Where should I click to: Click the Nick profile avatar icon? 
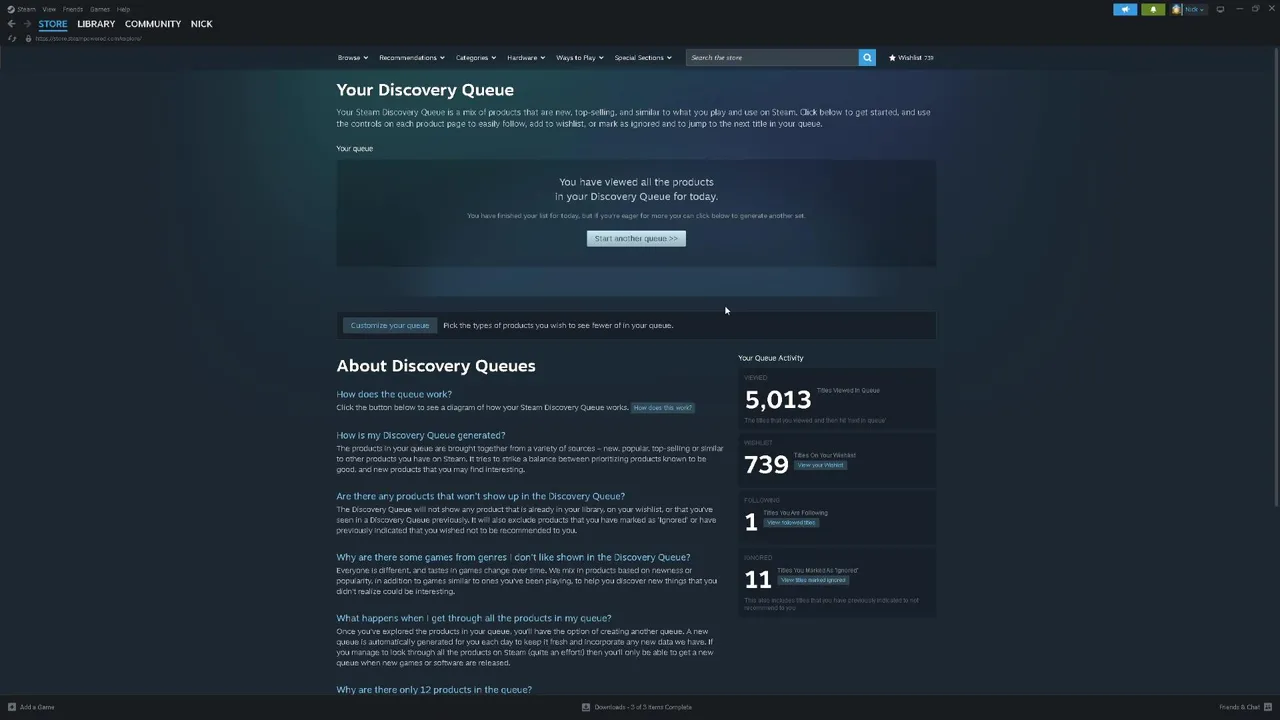1177,9
